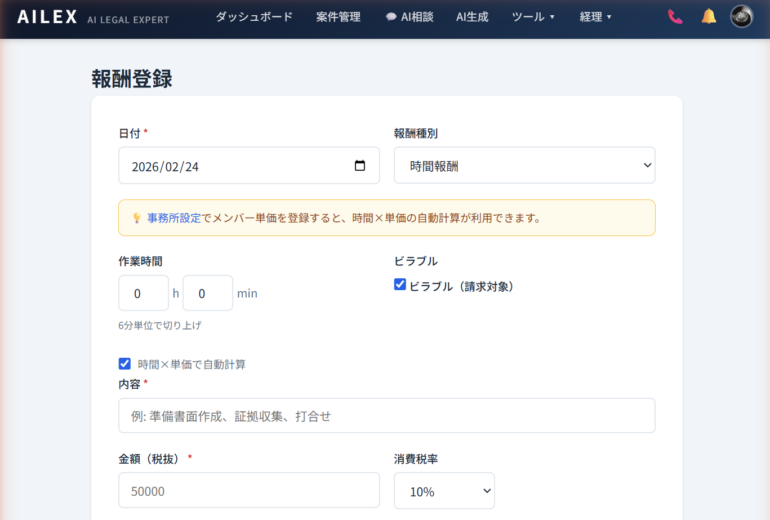Screen dimensions: 770x520
Task: Open 案件管理 in navigation
Action: [338, 17]
